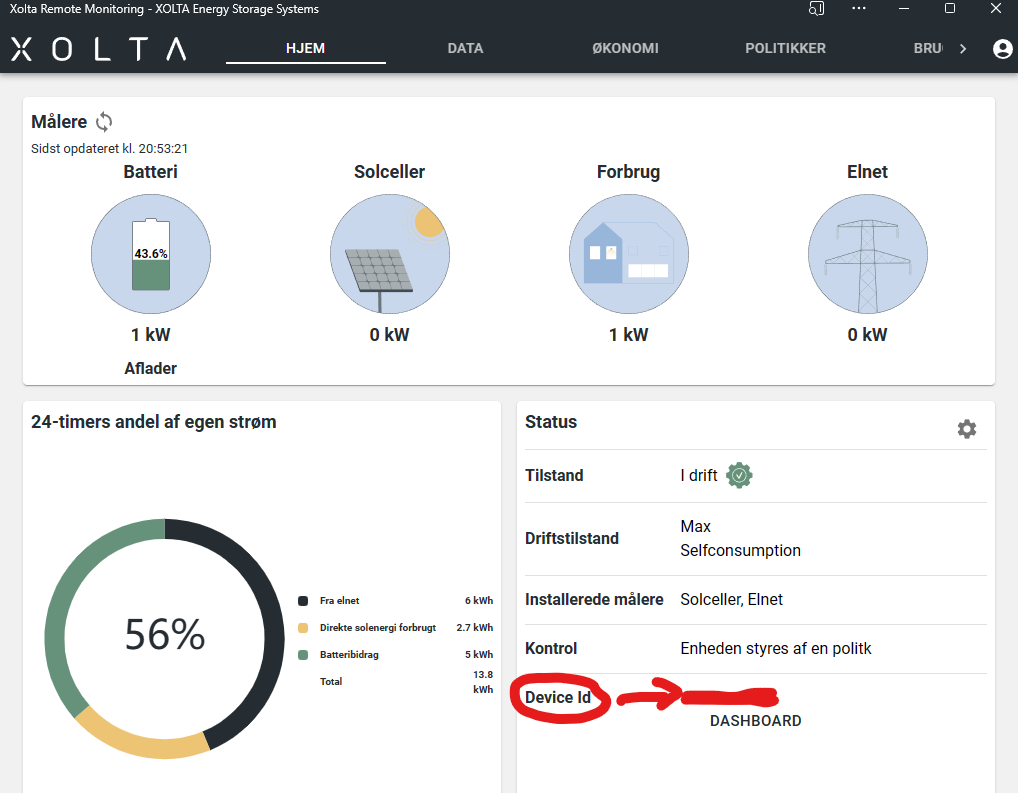Click 'Enheden styres af en politk' text
1018x793 pixels.
pyautogui.click(x=775, y=648)
